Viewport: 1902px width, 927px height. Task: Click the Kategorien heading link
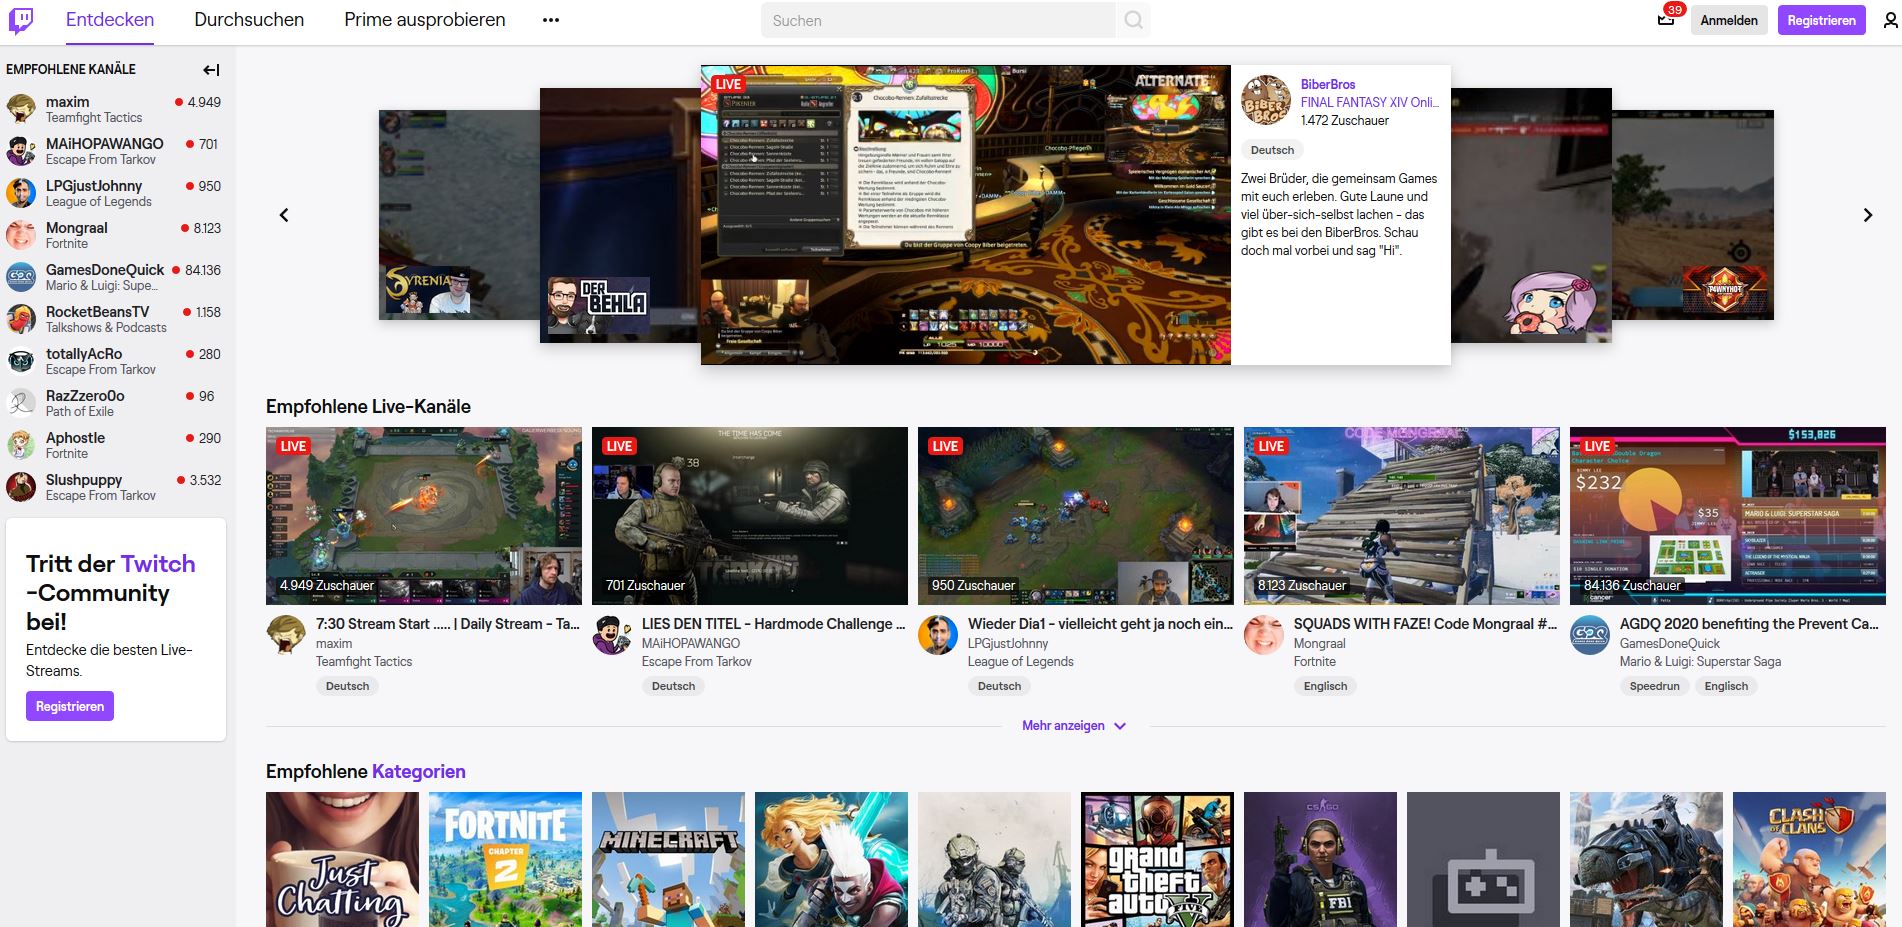[x=418, y=772]
